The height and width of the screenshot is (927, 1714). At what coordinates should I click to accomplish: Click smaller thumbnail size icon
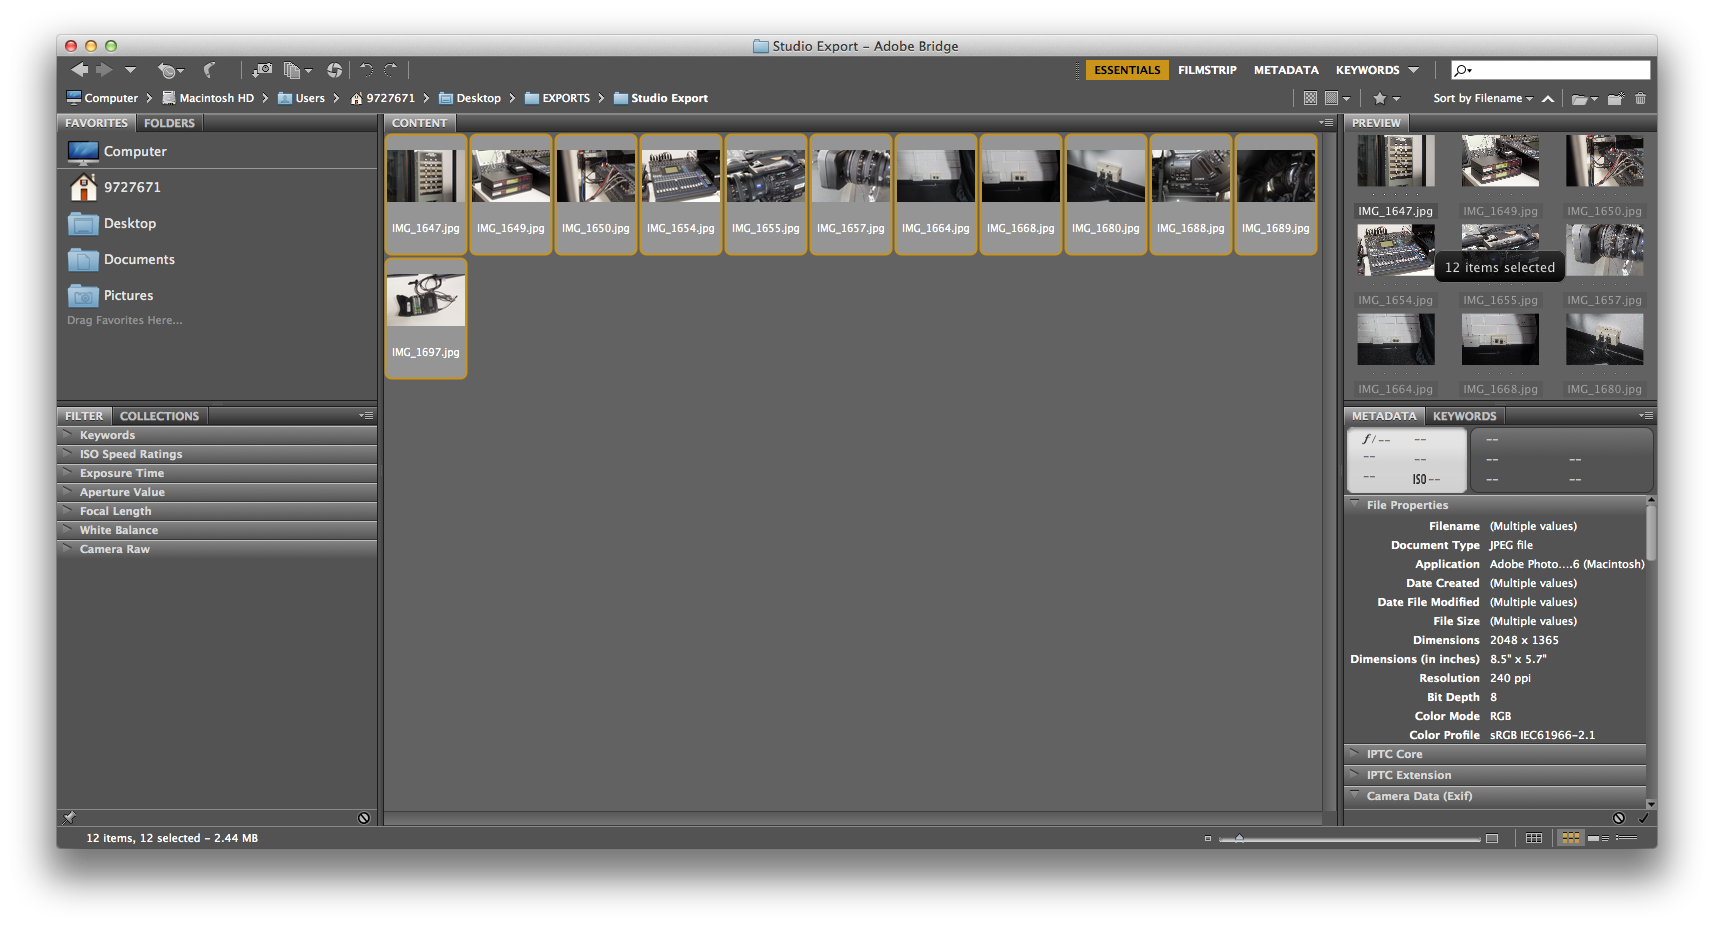point(1207,838)
